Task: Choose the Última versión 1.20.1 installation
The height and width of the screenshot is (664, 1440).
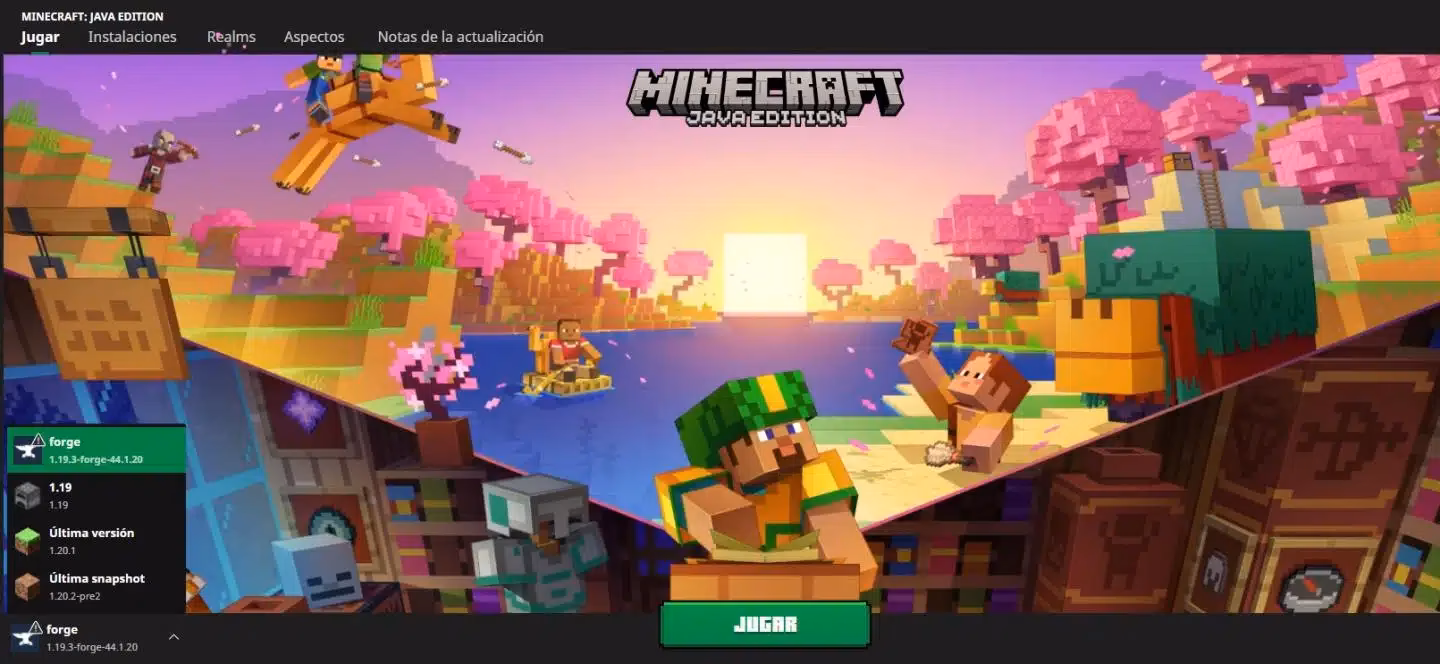Action: click(x=96, y=541)
